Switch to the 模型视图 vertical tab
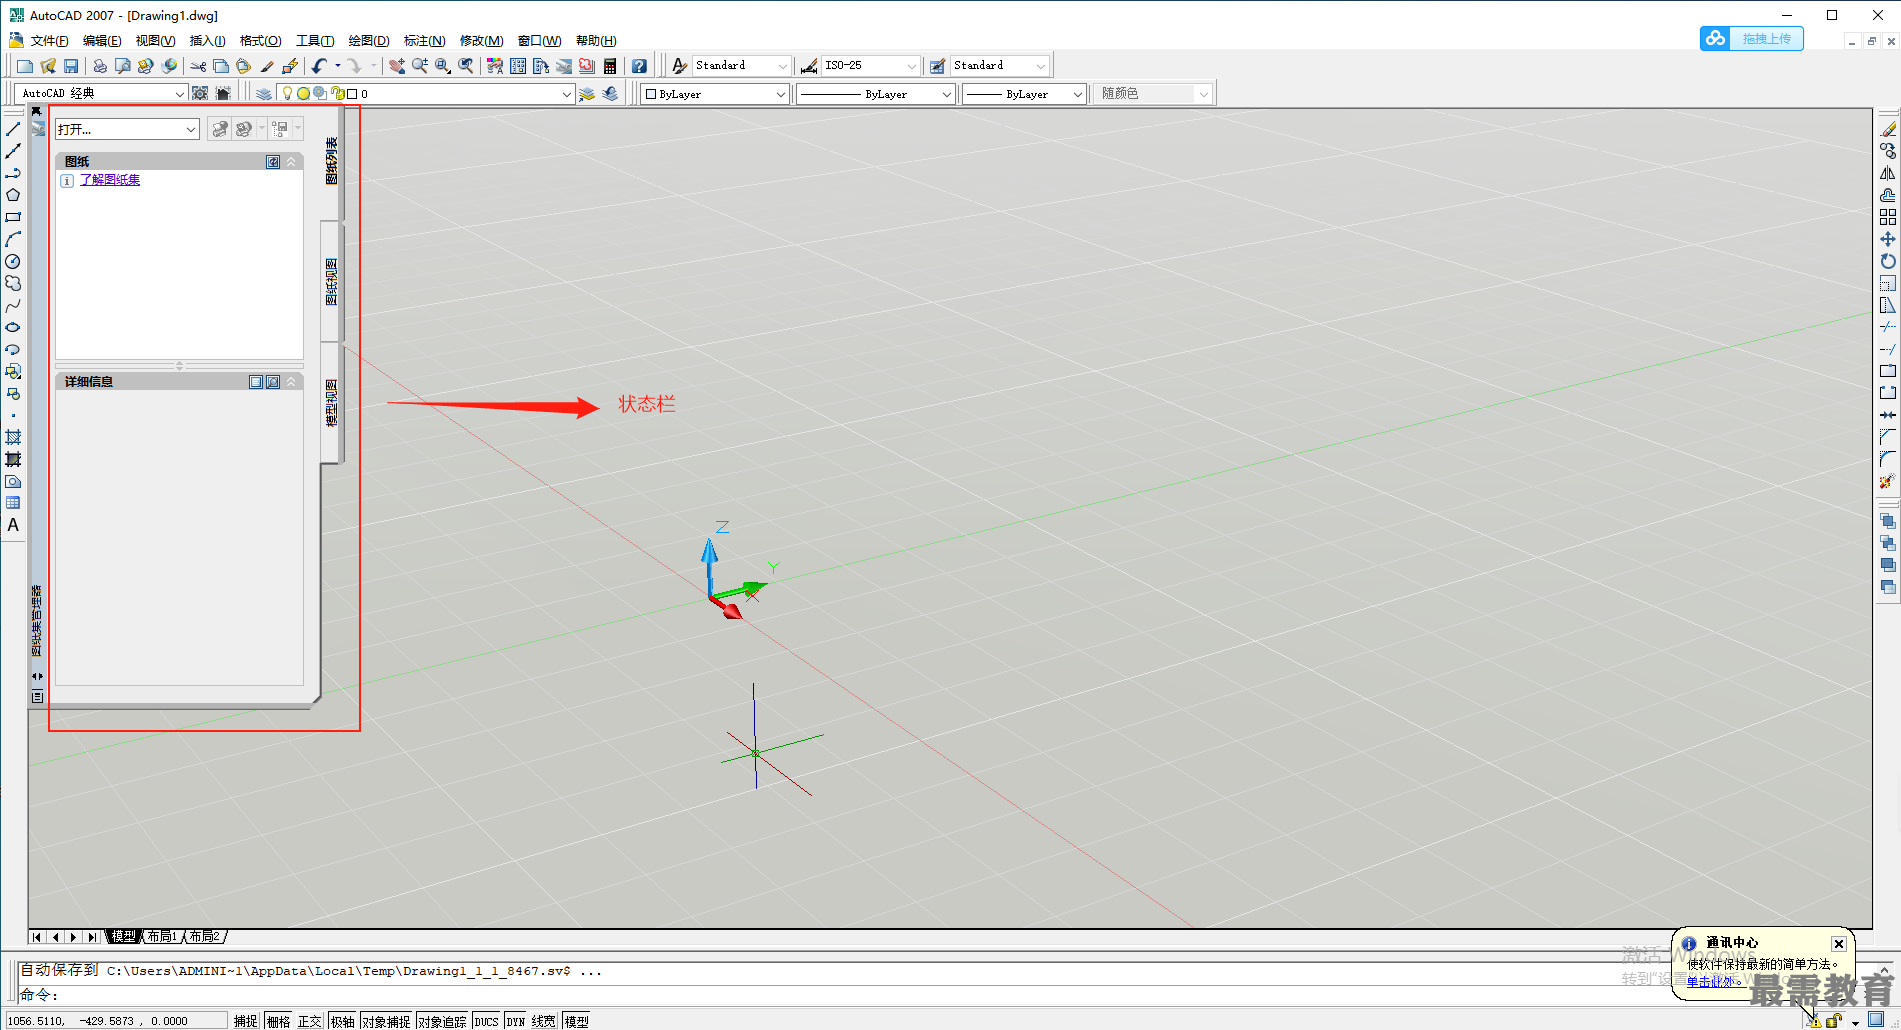Screen dimensions: 1901x1030 332,403
